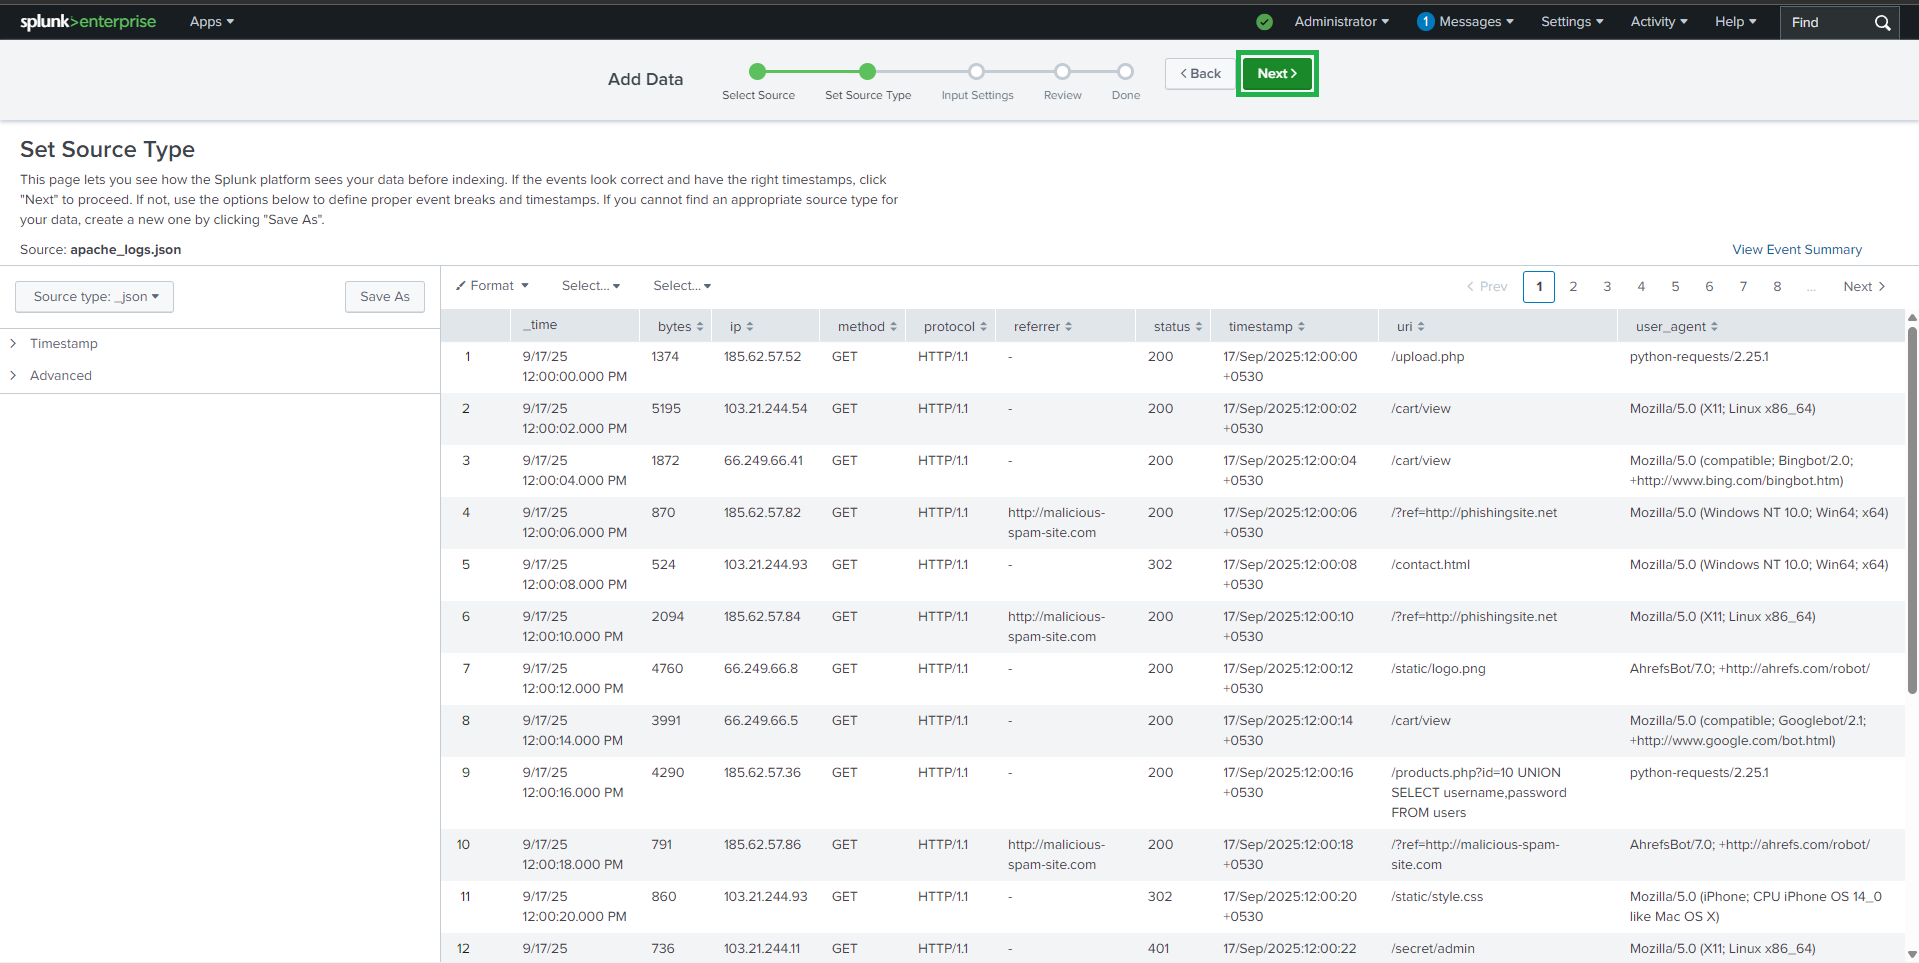This screenshot has height=963, width=1919.
Task: Click the Select Source step circle
Action: click(758, 72)
